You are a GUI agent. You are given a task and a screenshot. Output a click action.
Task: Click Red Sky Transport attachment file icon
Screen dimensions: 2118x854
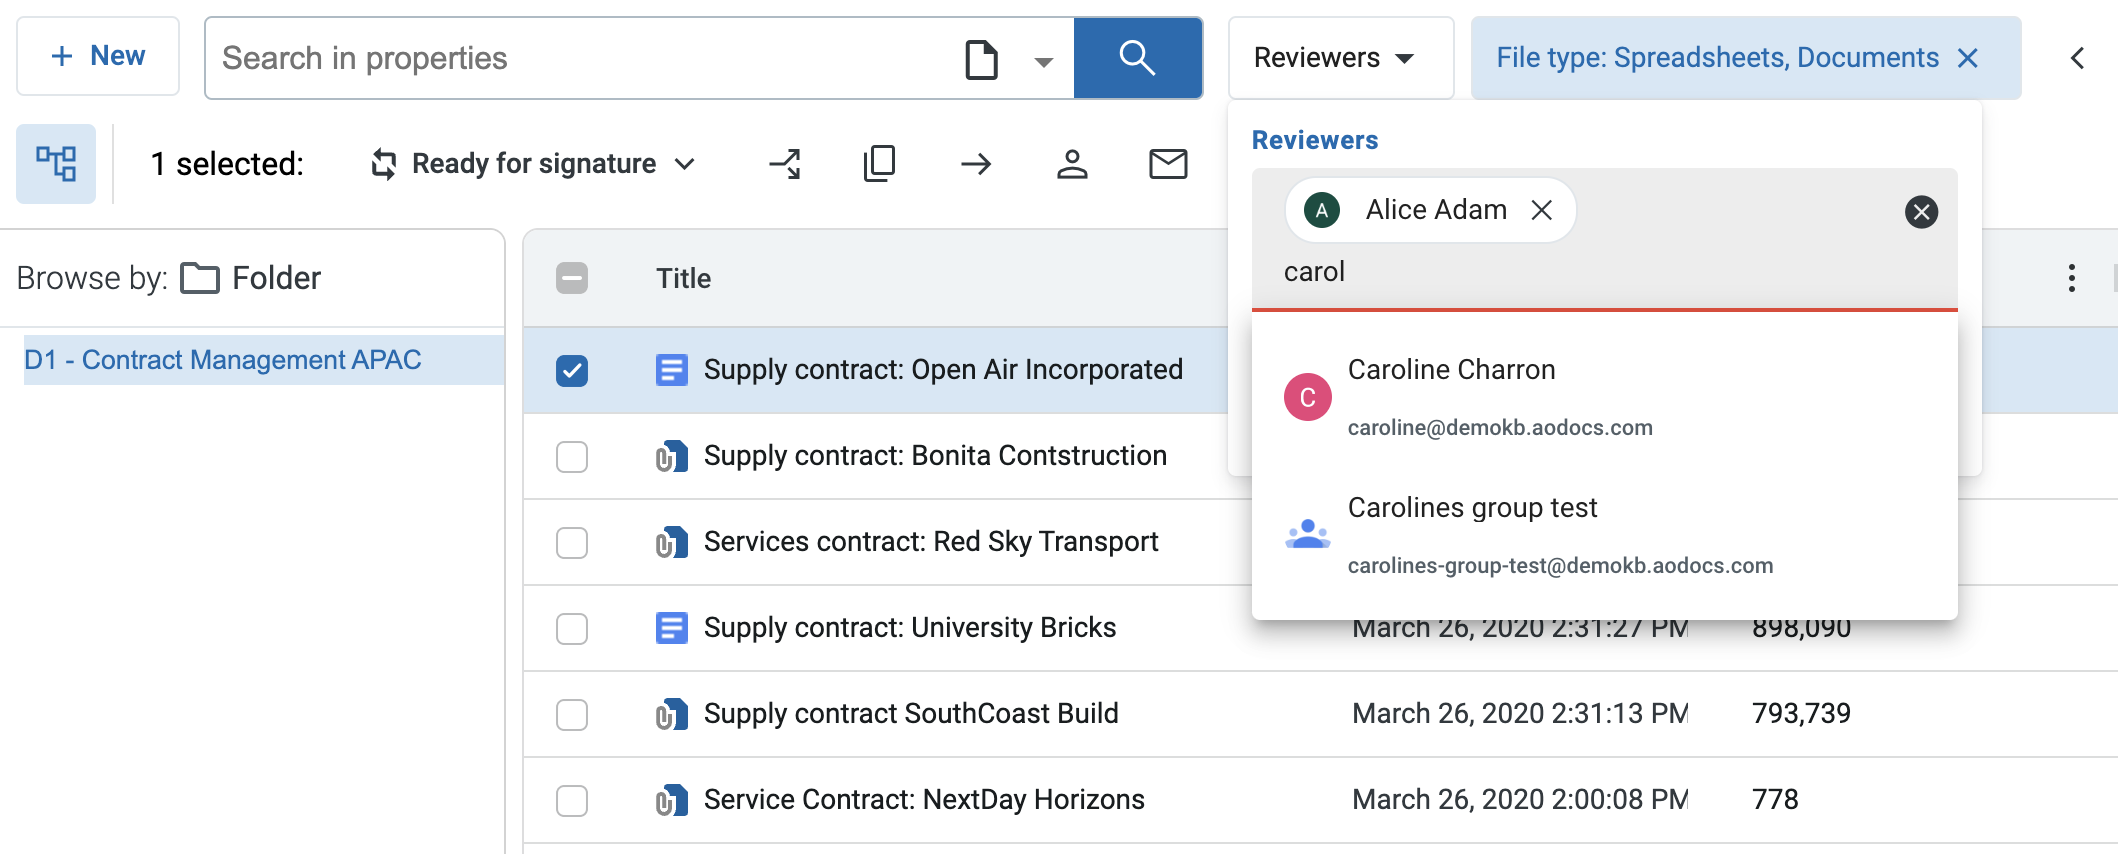pyautogui.click(x=671, y=543)
